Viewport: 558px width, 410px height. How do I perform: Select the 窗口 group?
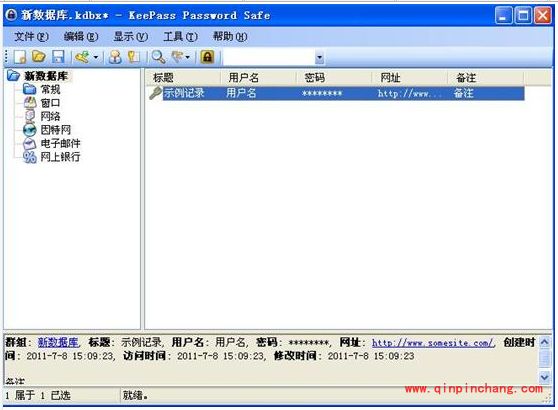pyautogui.click(x=50, y=103)
